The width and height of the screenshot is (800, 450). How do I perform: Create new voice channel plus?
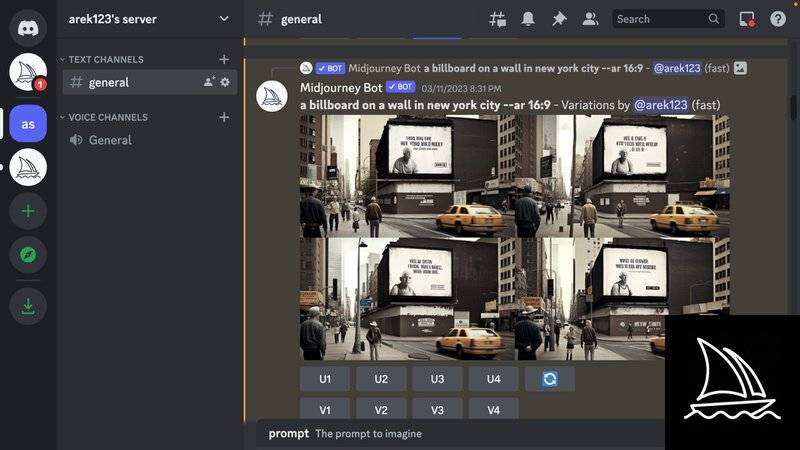tap(224, 117)
